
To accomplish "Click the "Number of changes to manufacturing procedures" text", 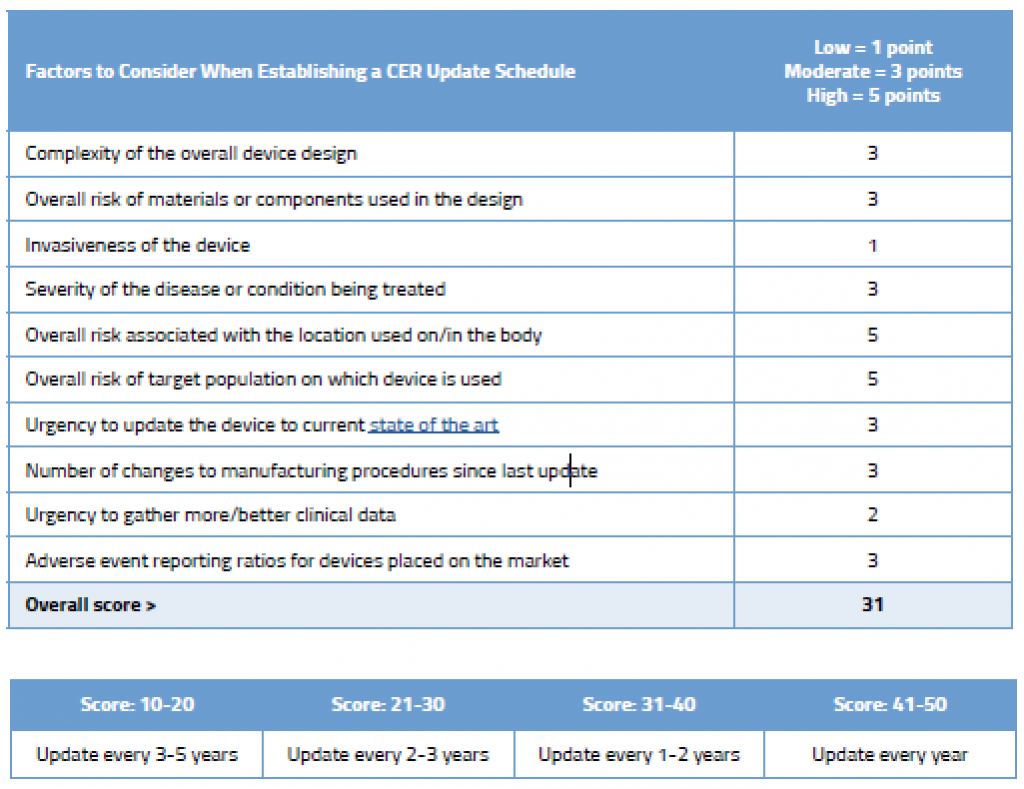I will pyautogui.click(x=311, y=470).
